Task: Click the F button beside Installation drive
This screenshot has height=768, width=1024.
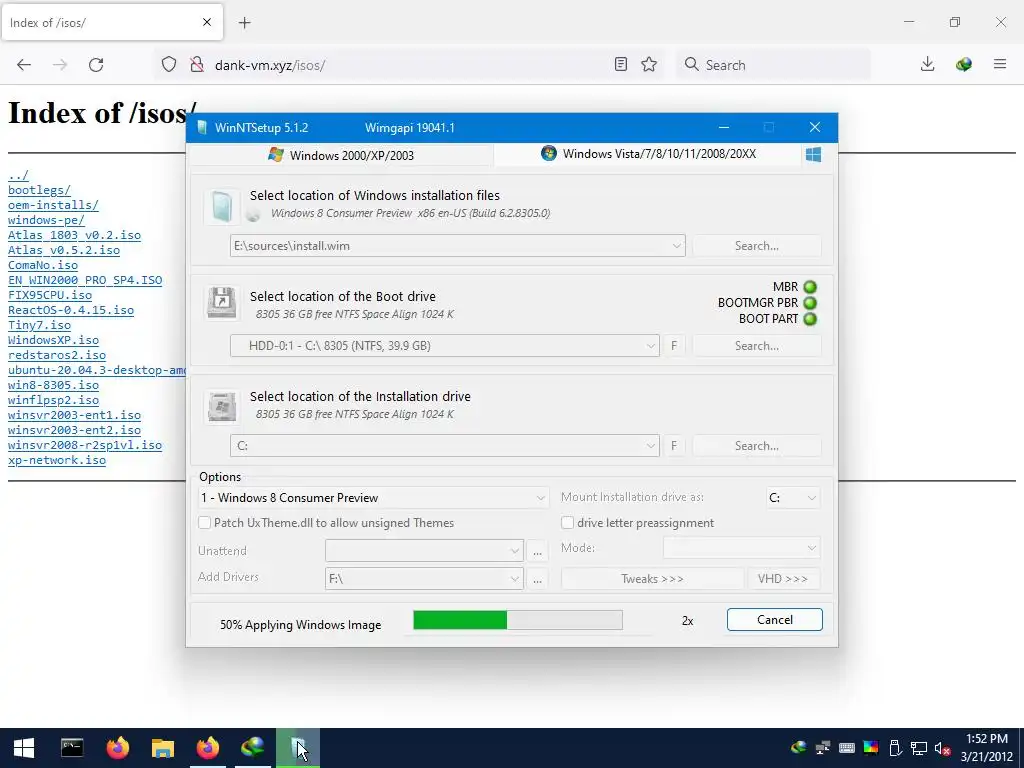Action: [674, 445]
